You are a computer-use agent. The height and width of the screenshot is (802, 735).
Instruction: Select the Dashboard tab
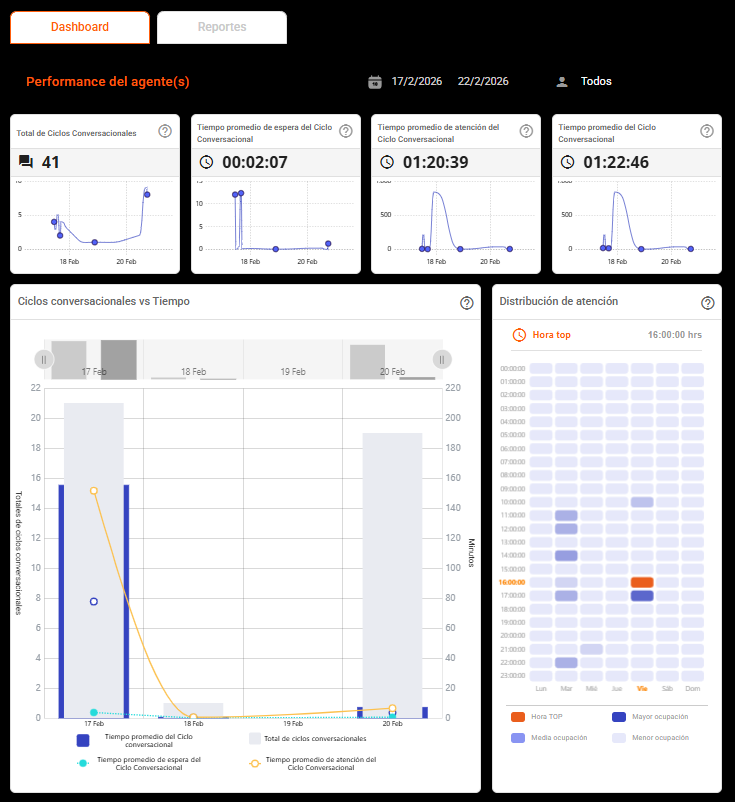click(80, 27)
